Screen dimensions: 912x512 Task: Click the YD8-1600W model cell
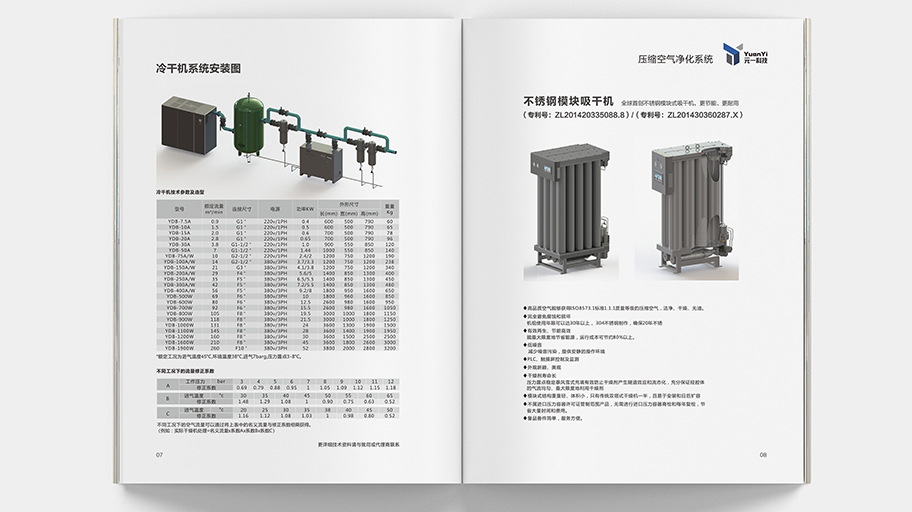click(x=179, y=343)
